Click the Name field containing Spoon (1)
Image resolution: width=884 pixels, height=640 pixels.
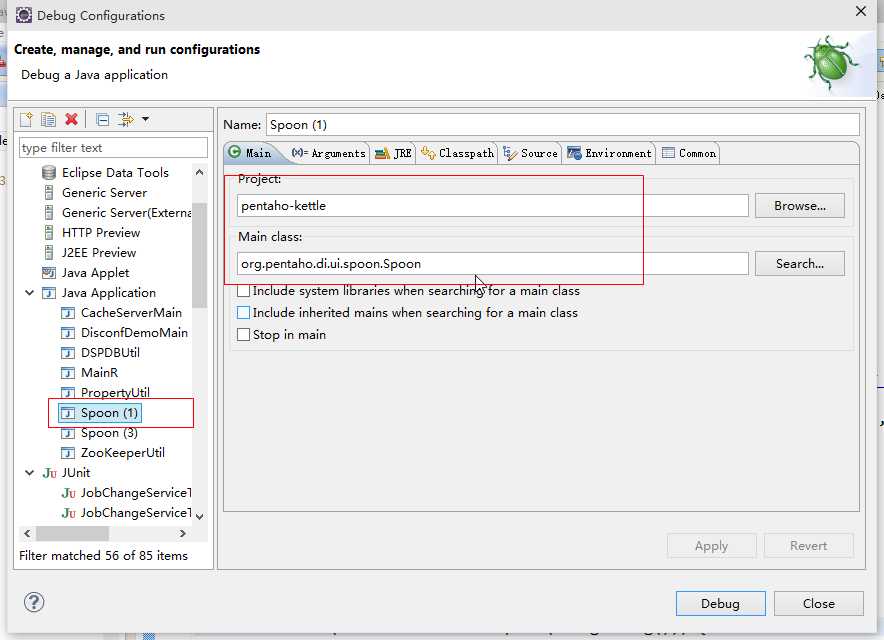pyautogui.click(x=563, y=125)
